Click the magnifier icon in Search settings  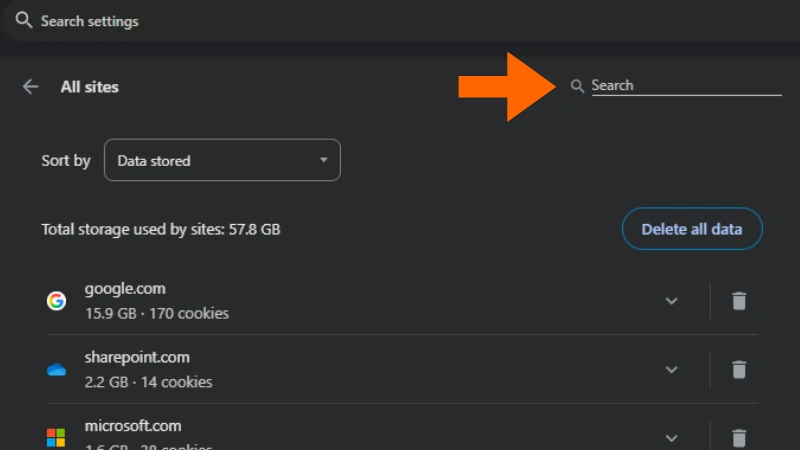pyautogui.click(x=24, y=20)
